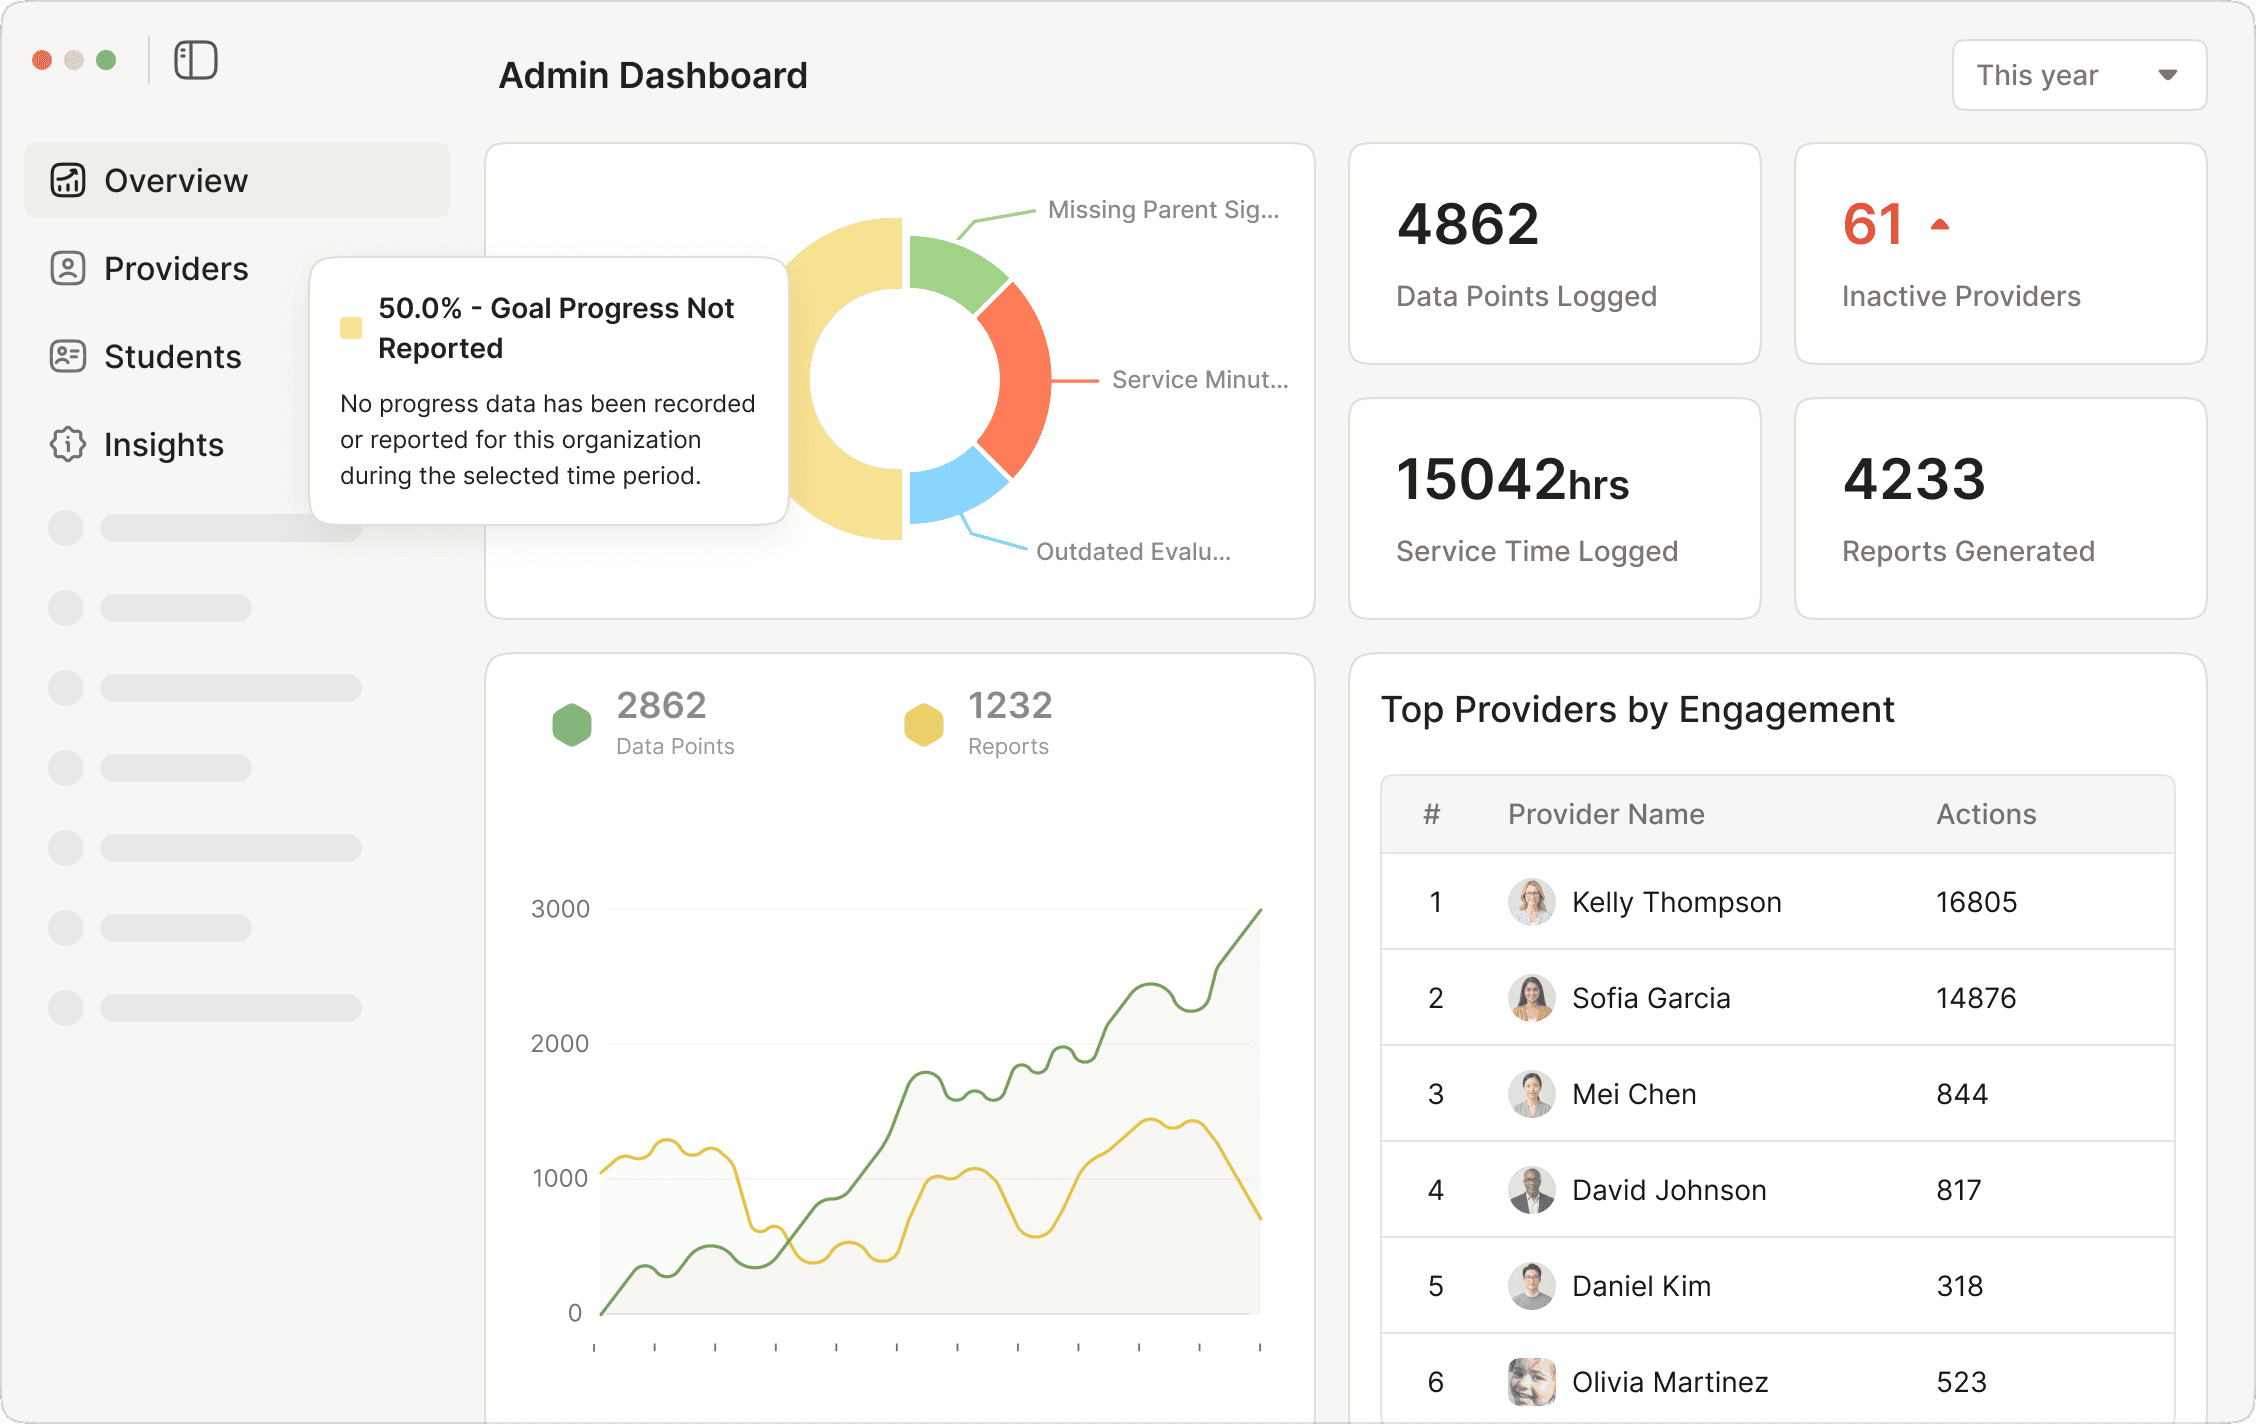Viewport: 2256px width, 1424px height.
Task: Click the Outdated Evalu... chart label
Action: tap(1133, 552)
